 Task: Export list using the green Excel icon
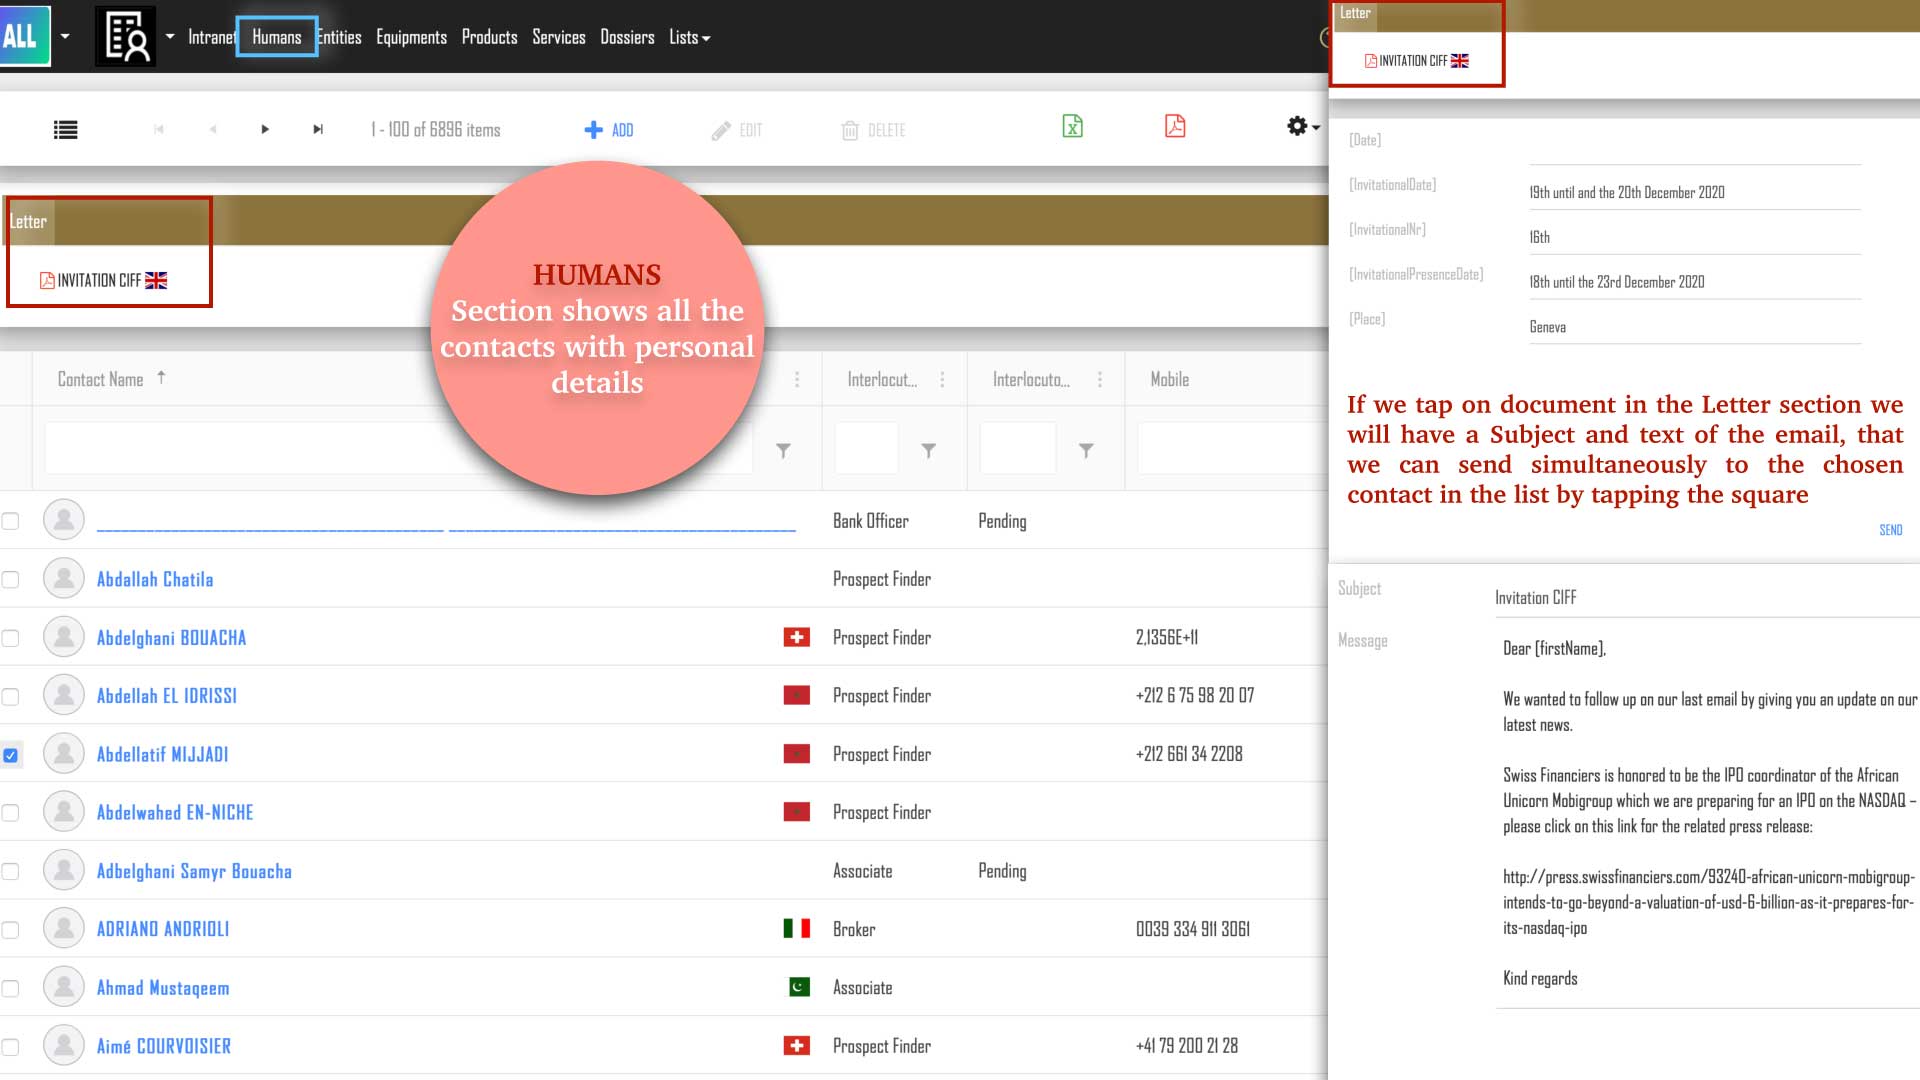1072,127
